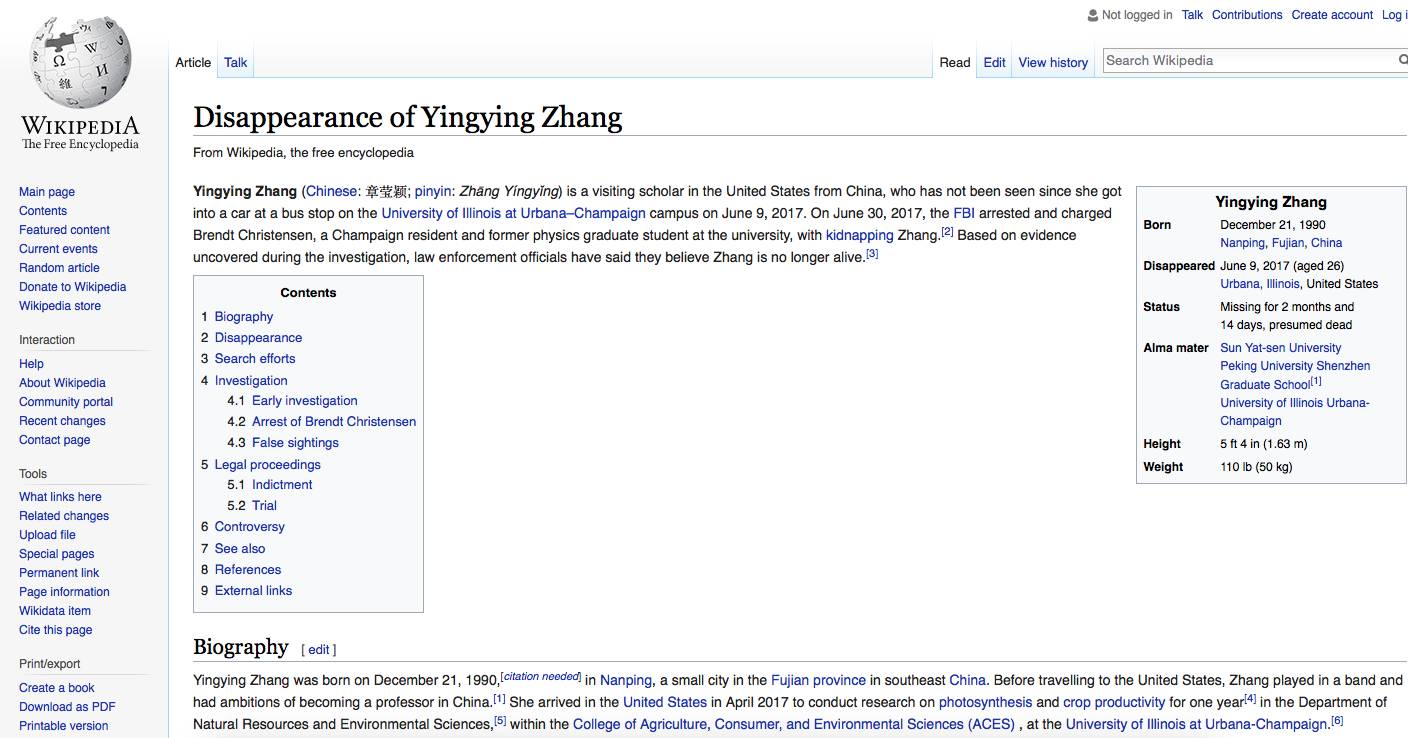This screenshot has height=738, width=1408.
Task: Open Peking University Shenzhen Graduate School link
Action: (x=1295, y=375)
